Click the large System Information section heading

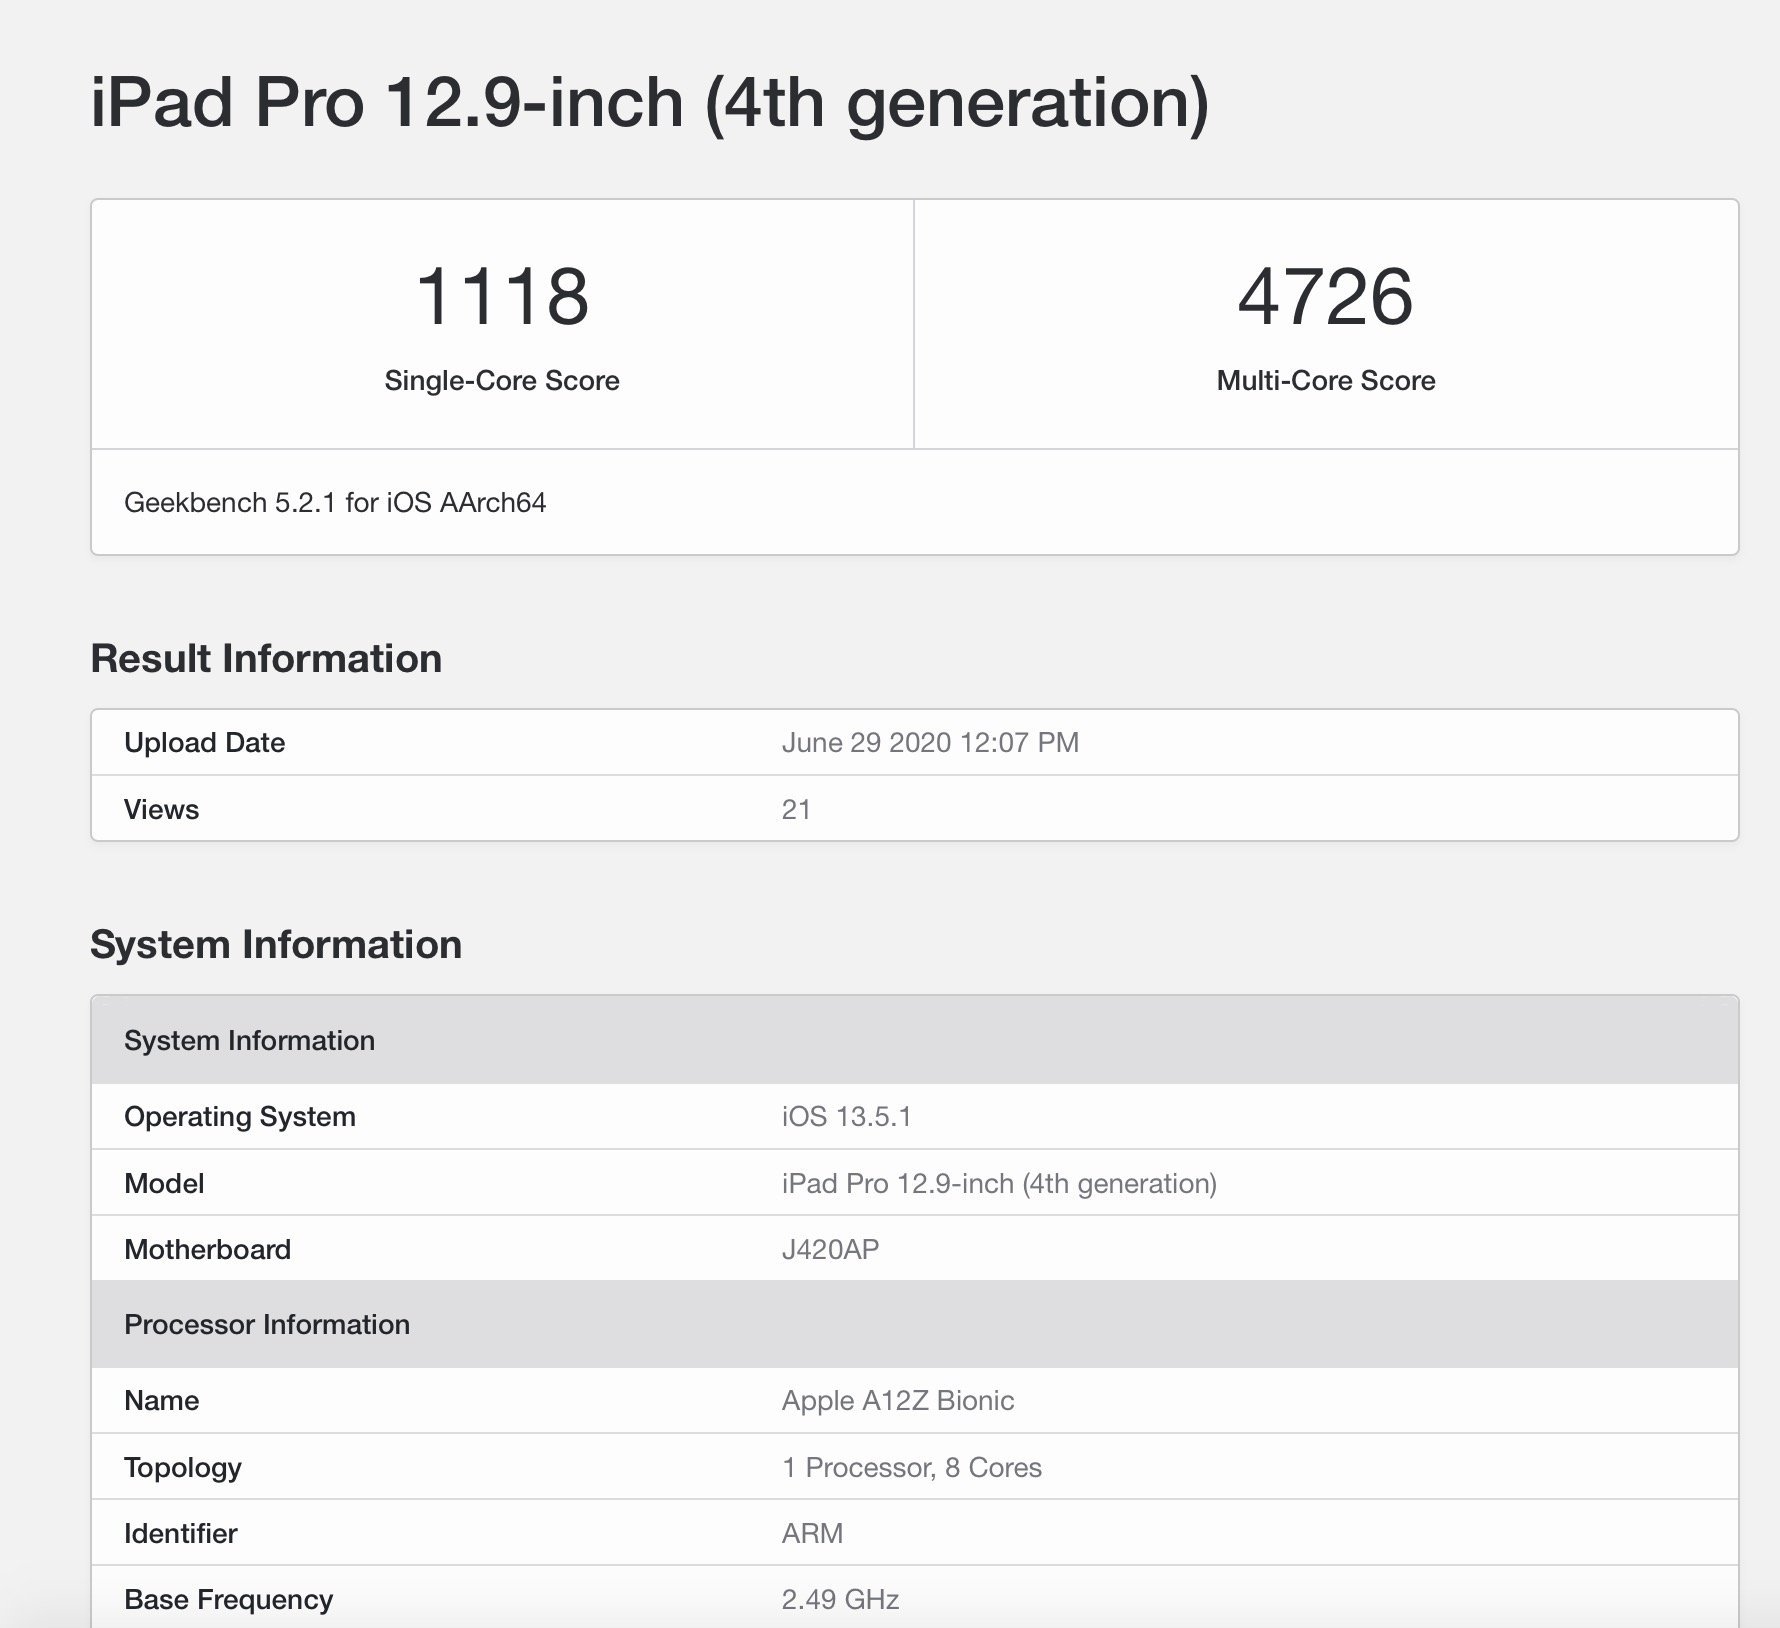[276, 945]
